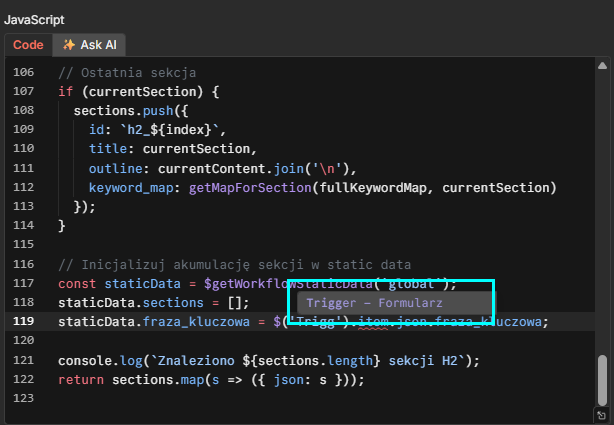Open the code editor in expanded view
The width and height of the screenshot is (614, 425).
[x=601, y=416]
